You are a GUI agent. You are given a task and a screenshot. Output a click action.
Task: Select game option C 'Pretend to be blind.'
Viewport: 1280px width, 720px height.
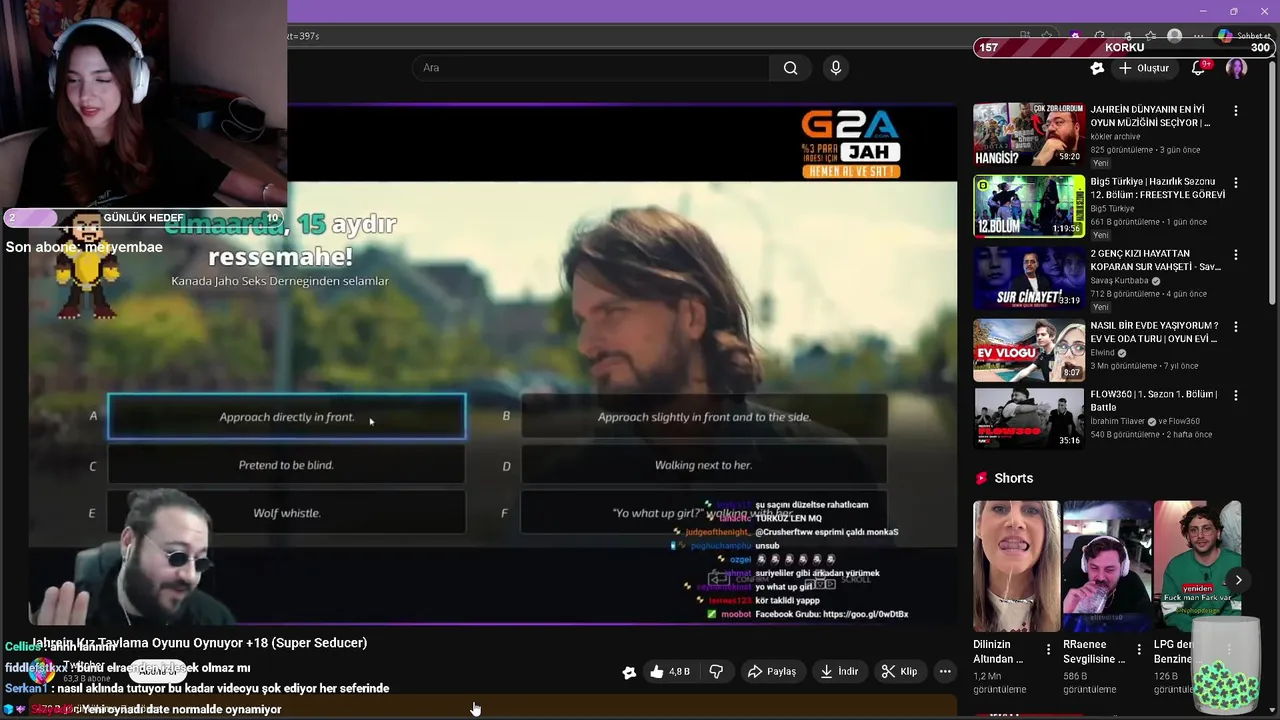tap(286, 465)
